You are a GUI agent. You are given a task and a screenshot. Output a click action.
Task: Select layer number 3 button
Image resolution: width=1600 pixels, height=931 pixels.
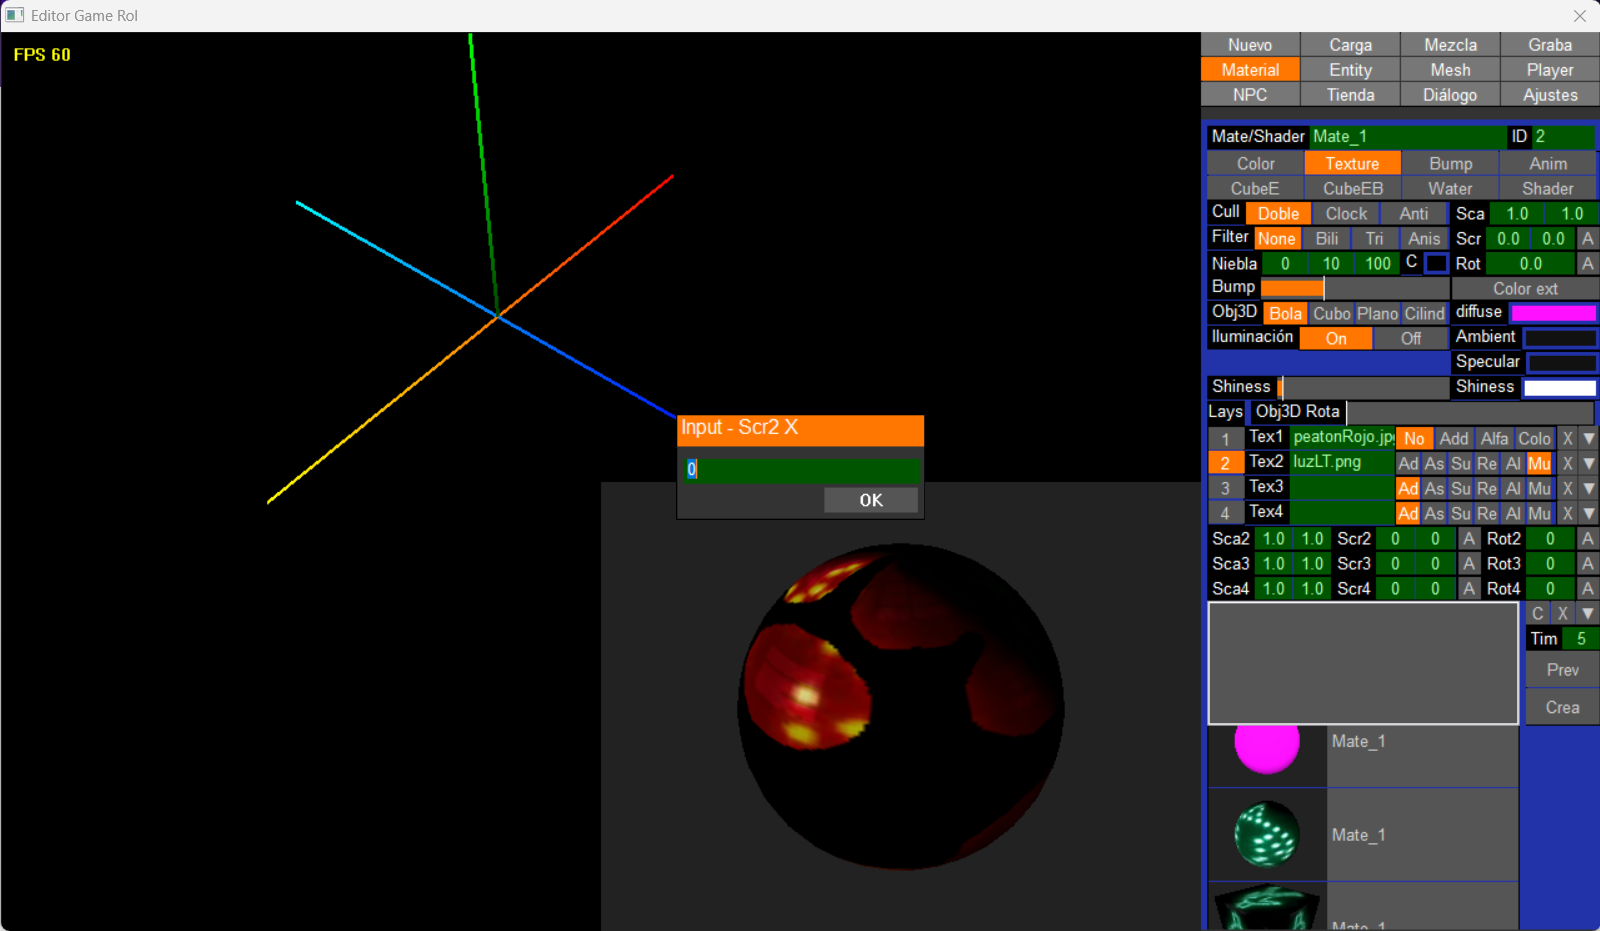pos(1225,489)
